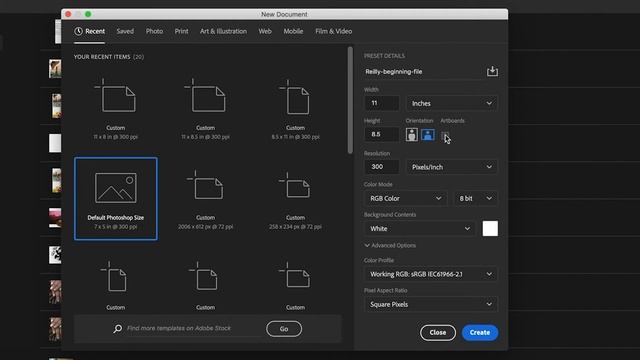Image resolution: width=640 pixels, height=360 pixels.
Task: Click the preset name field Reilly-beginning-file
Action: [x=422, y=71]
